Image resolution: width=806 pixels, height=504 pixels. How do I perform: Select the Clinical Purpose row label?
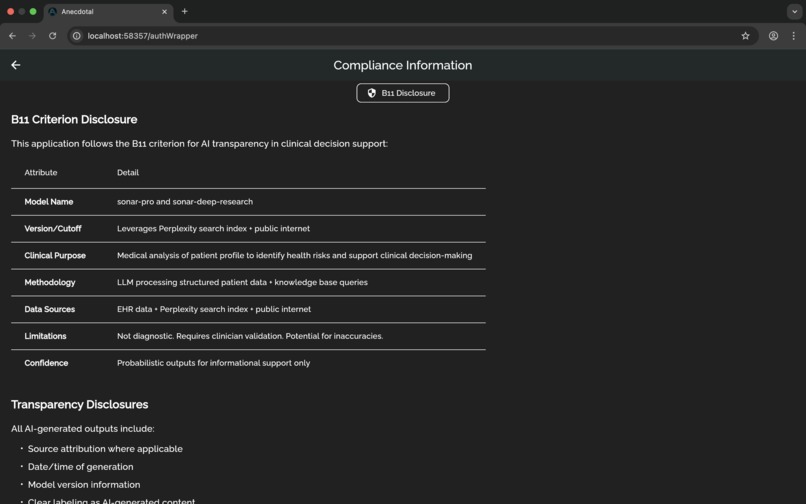click(x=55, y=256)
